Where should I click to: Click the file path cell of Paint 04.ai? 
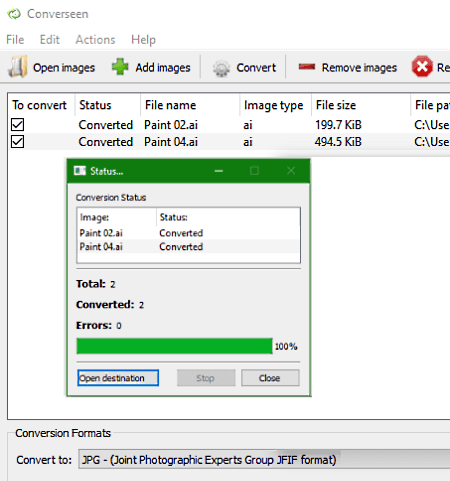coord(431,142)
